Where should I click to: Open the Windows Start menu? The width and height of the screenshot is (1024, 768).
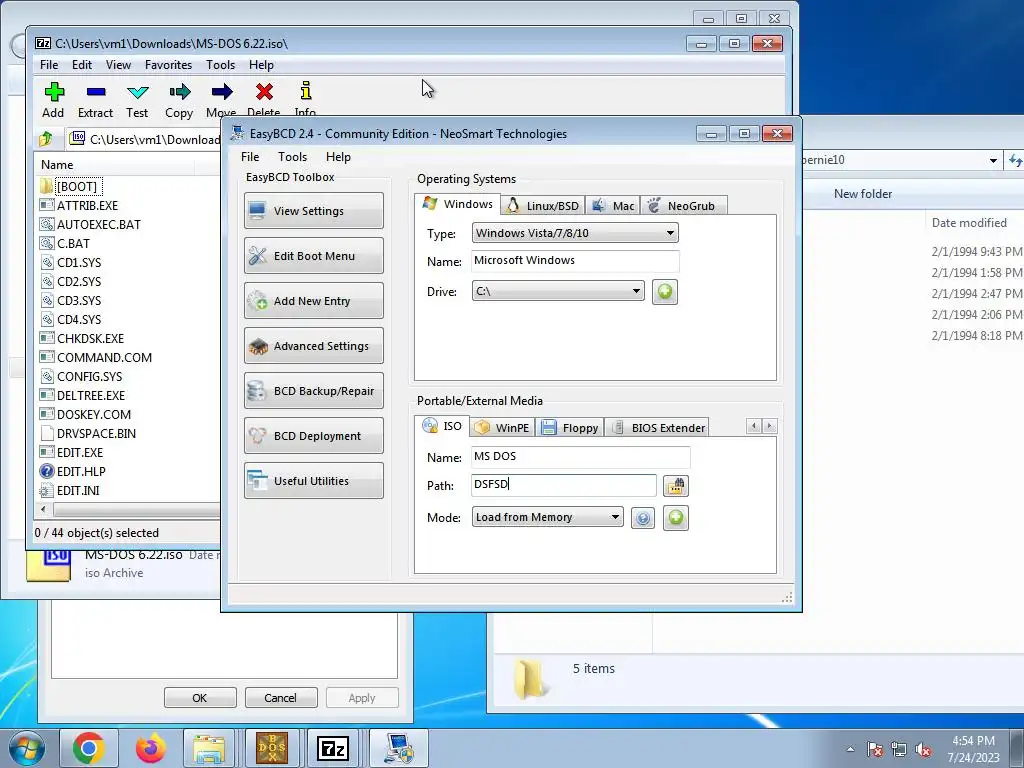pyautogui.click(x=26, y=748)
